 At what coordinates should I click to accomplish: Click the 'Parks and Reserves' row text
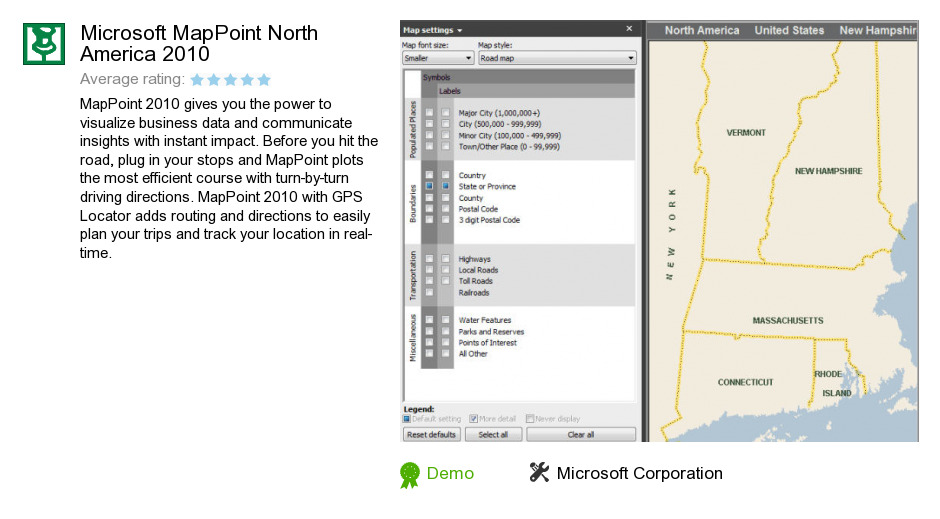491,331
